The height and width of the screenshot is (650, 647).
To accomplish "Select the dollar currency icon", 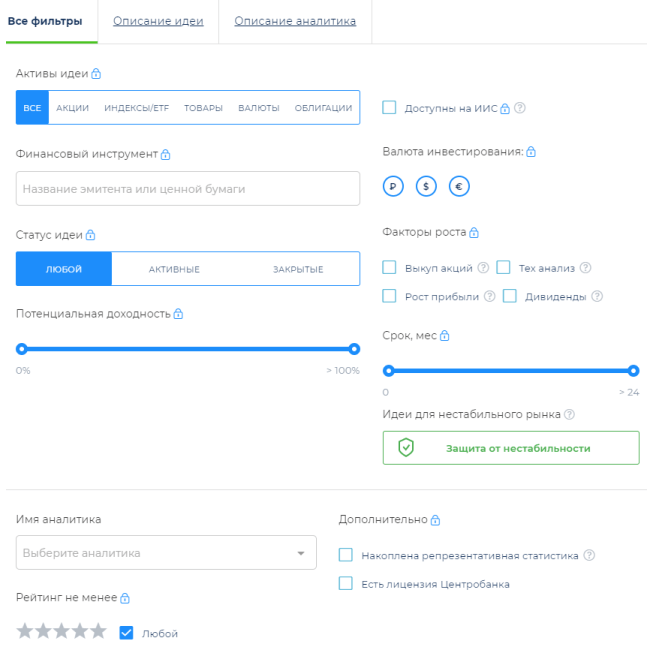I will click(x=426, y=186).
